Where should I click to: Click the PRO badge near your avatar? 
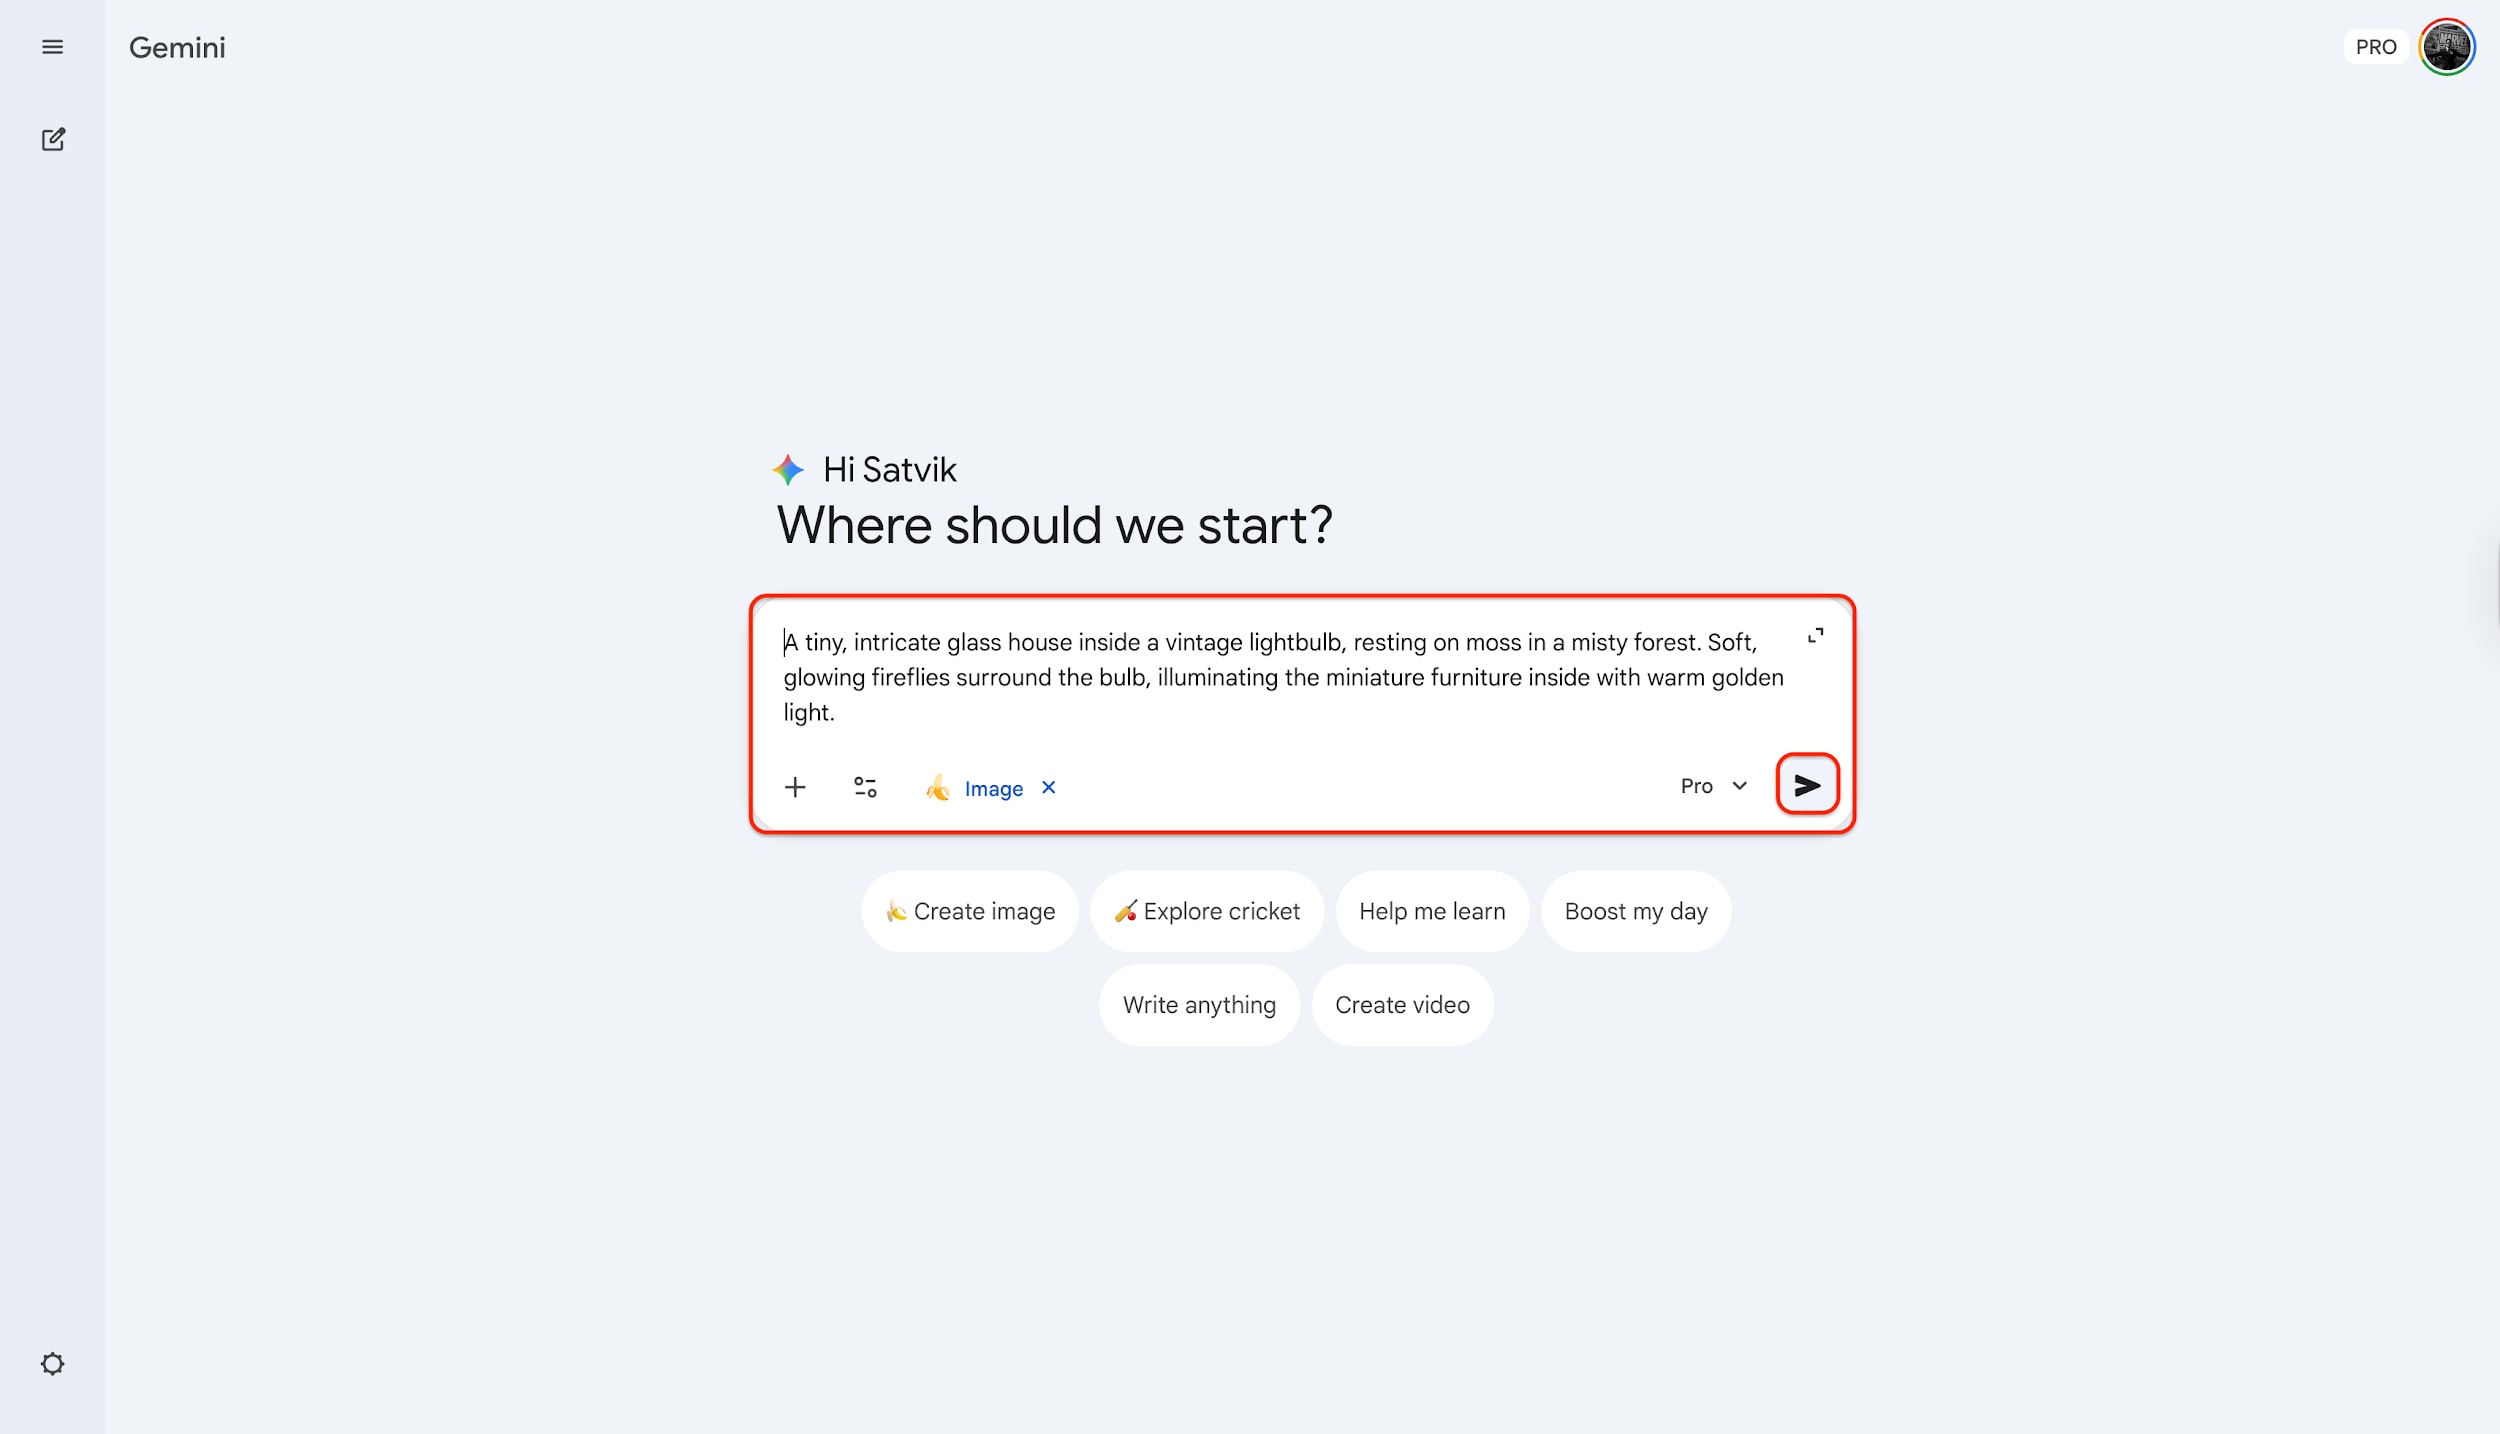(2376, 46)
